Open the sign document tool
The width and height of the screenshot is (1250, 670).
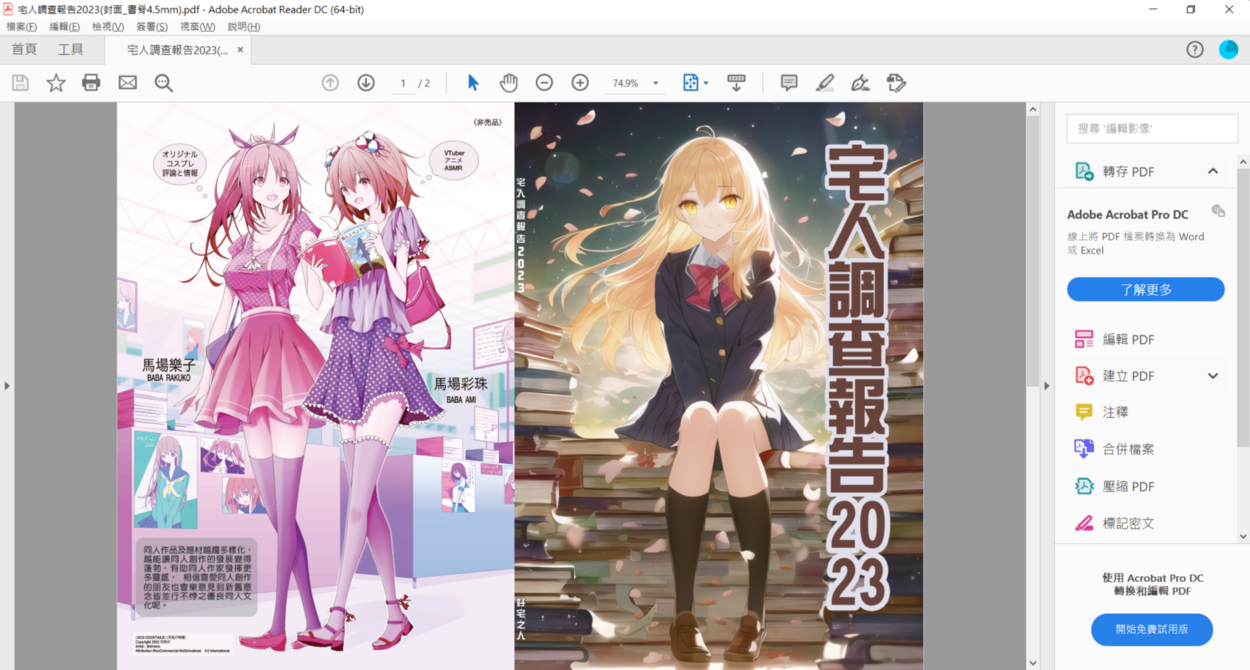click(x=860, y=83)
